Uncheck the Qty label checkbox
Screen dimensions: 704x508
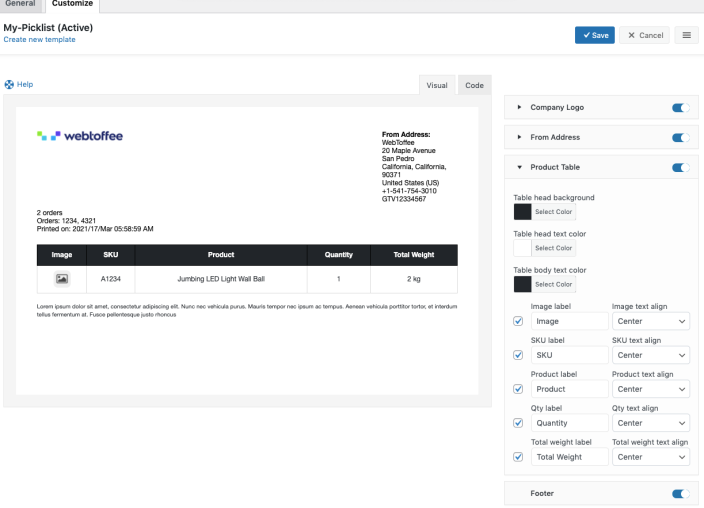518,423
